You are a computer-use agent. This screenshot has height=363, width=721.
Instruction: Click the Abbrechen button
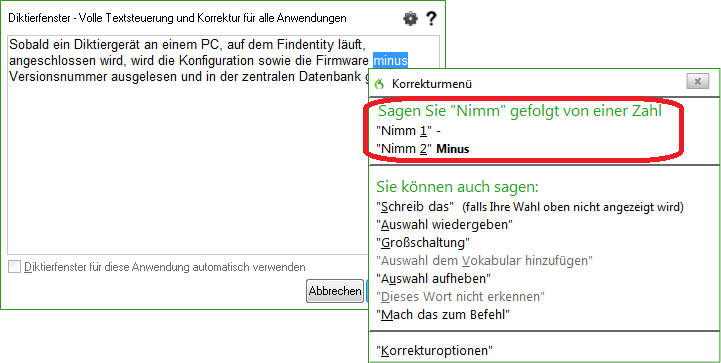point(335,291)
